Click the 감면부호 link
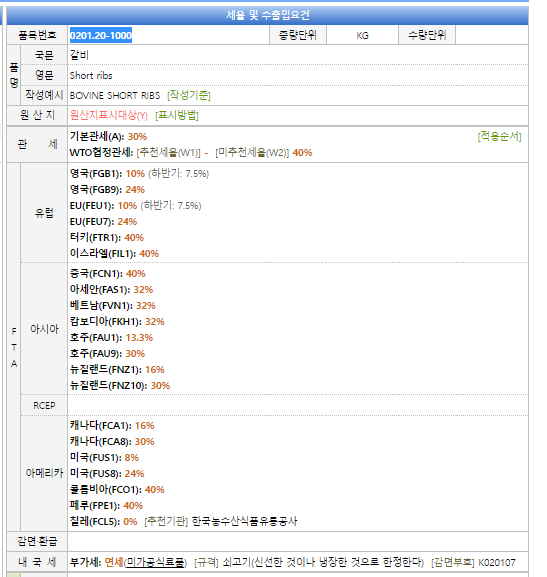 (x=453, y=562)
